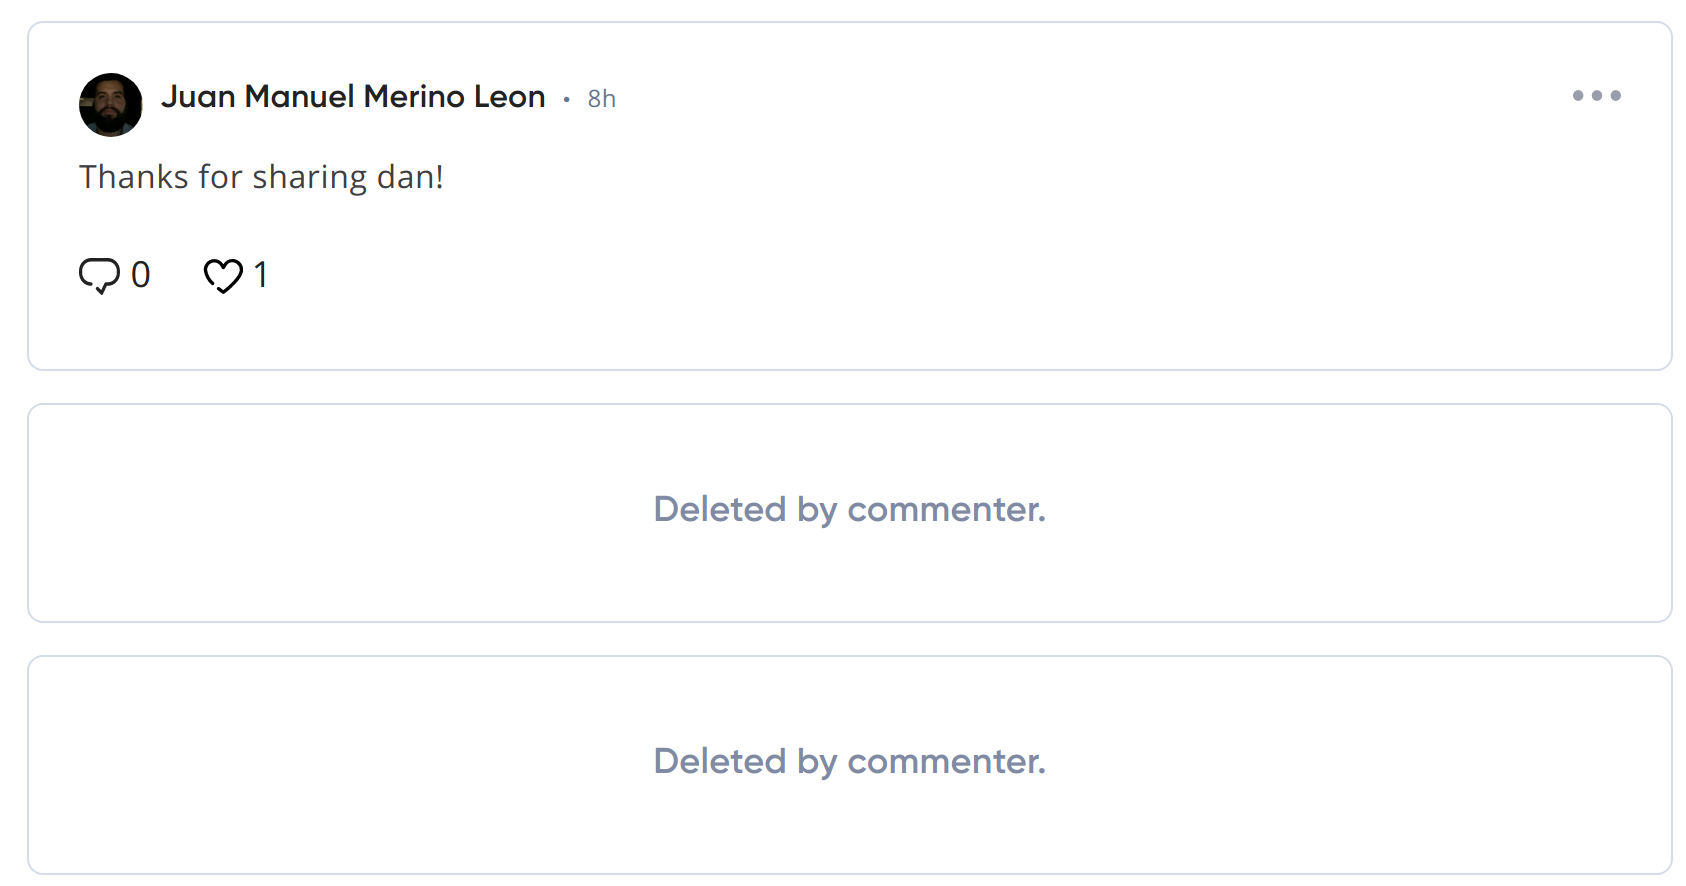Screen dimensions: 1686x886
Task: Click the like count showing 1
Action: (x=261, y=275)
